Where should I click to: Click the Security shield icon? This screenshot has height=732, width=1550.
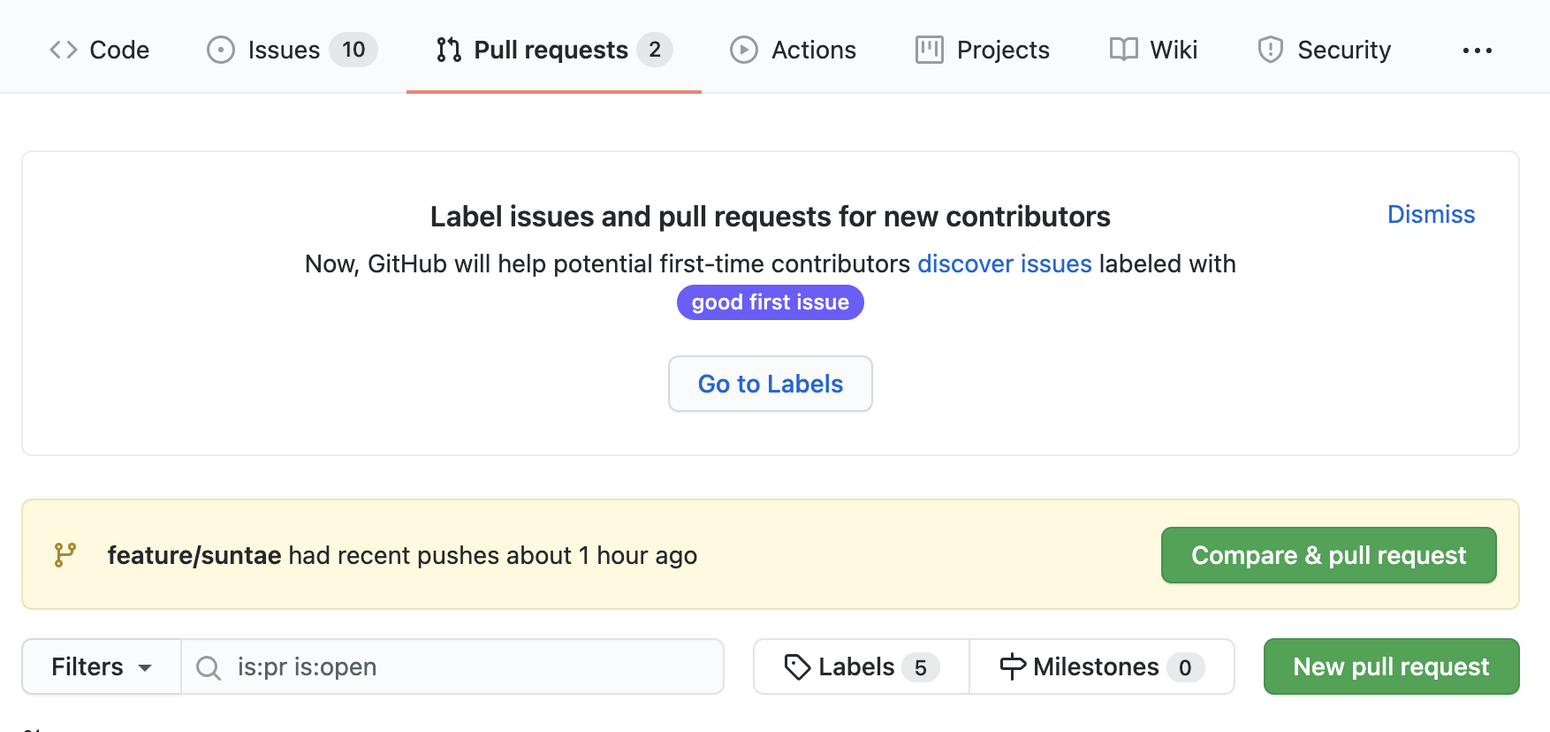pyautogui.click(x=1270, y=50)
